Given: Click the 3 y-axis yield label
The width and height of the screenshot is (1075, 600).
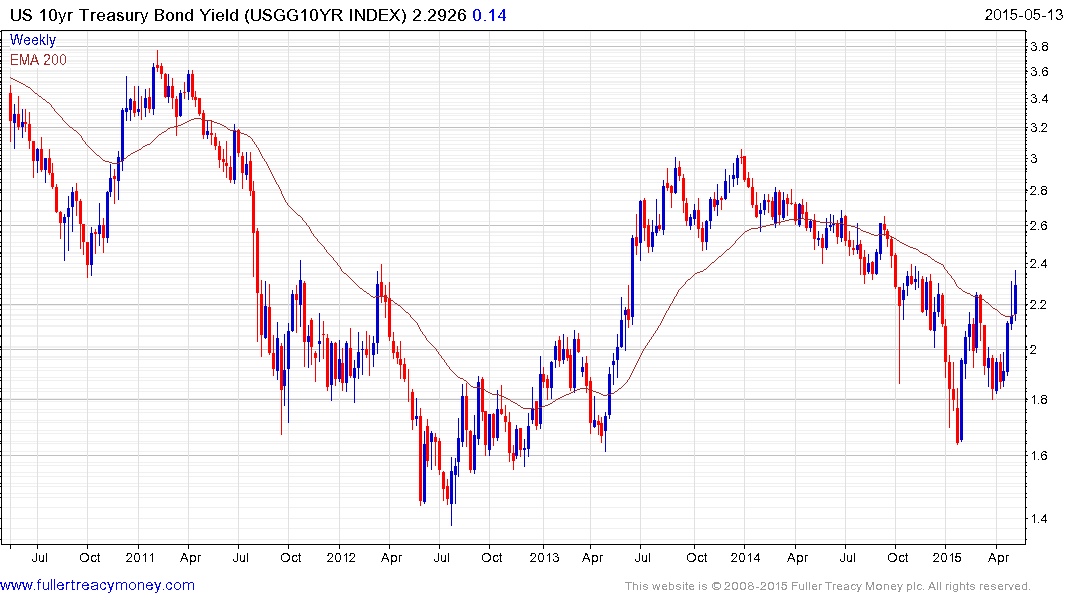Looking at the screenshot, I should tap(1035, 158).
